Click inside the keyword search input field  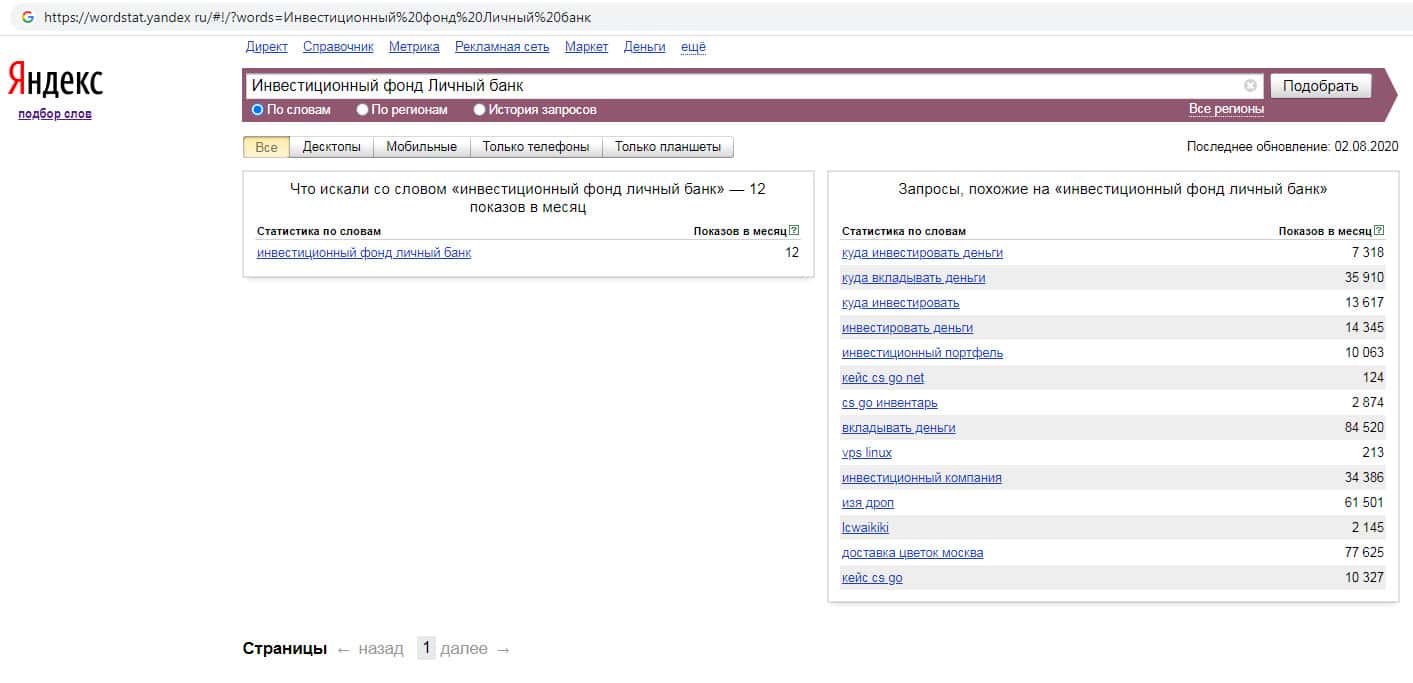coord(740,86)
